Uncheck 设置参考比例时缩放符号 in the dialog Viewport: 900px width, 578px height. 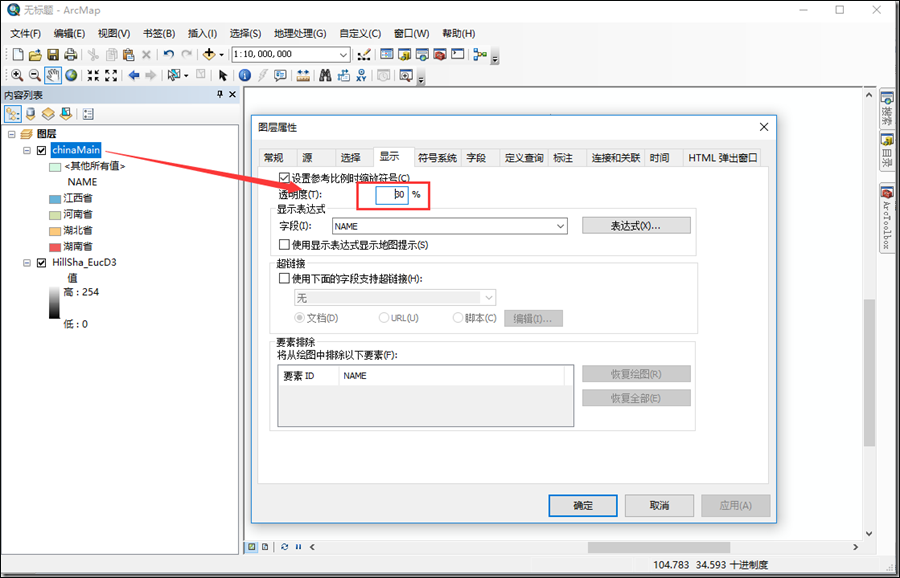tap(283, 176)
